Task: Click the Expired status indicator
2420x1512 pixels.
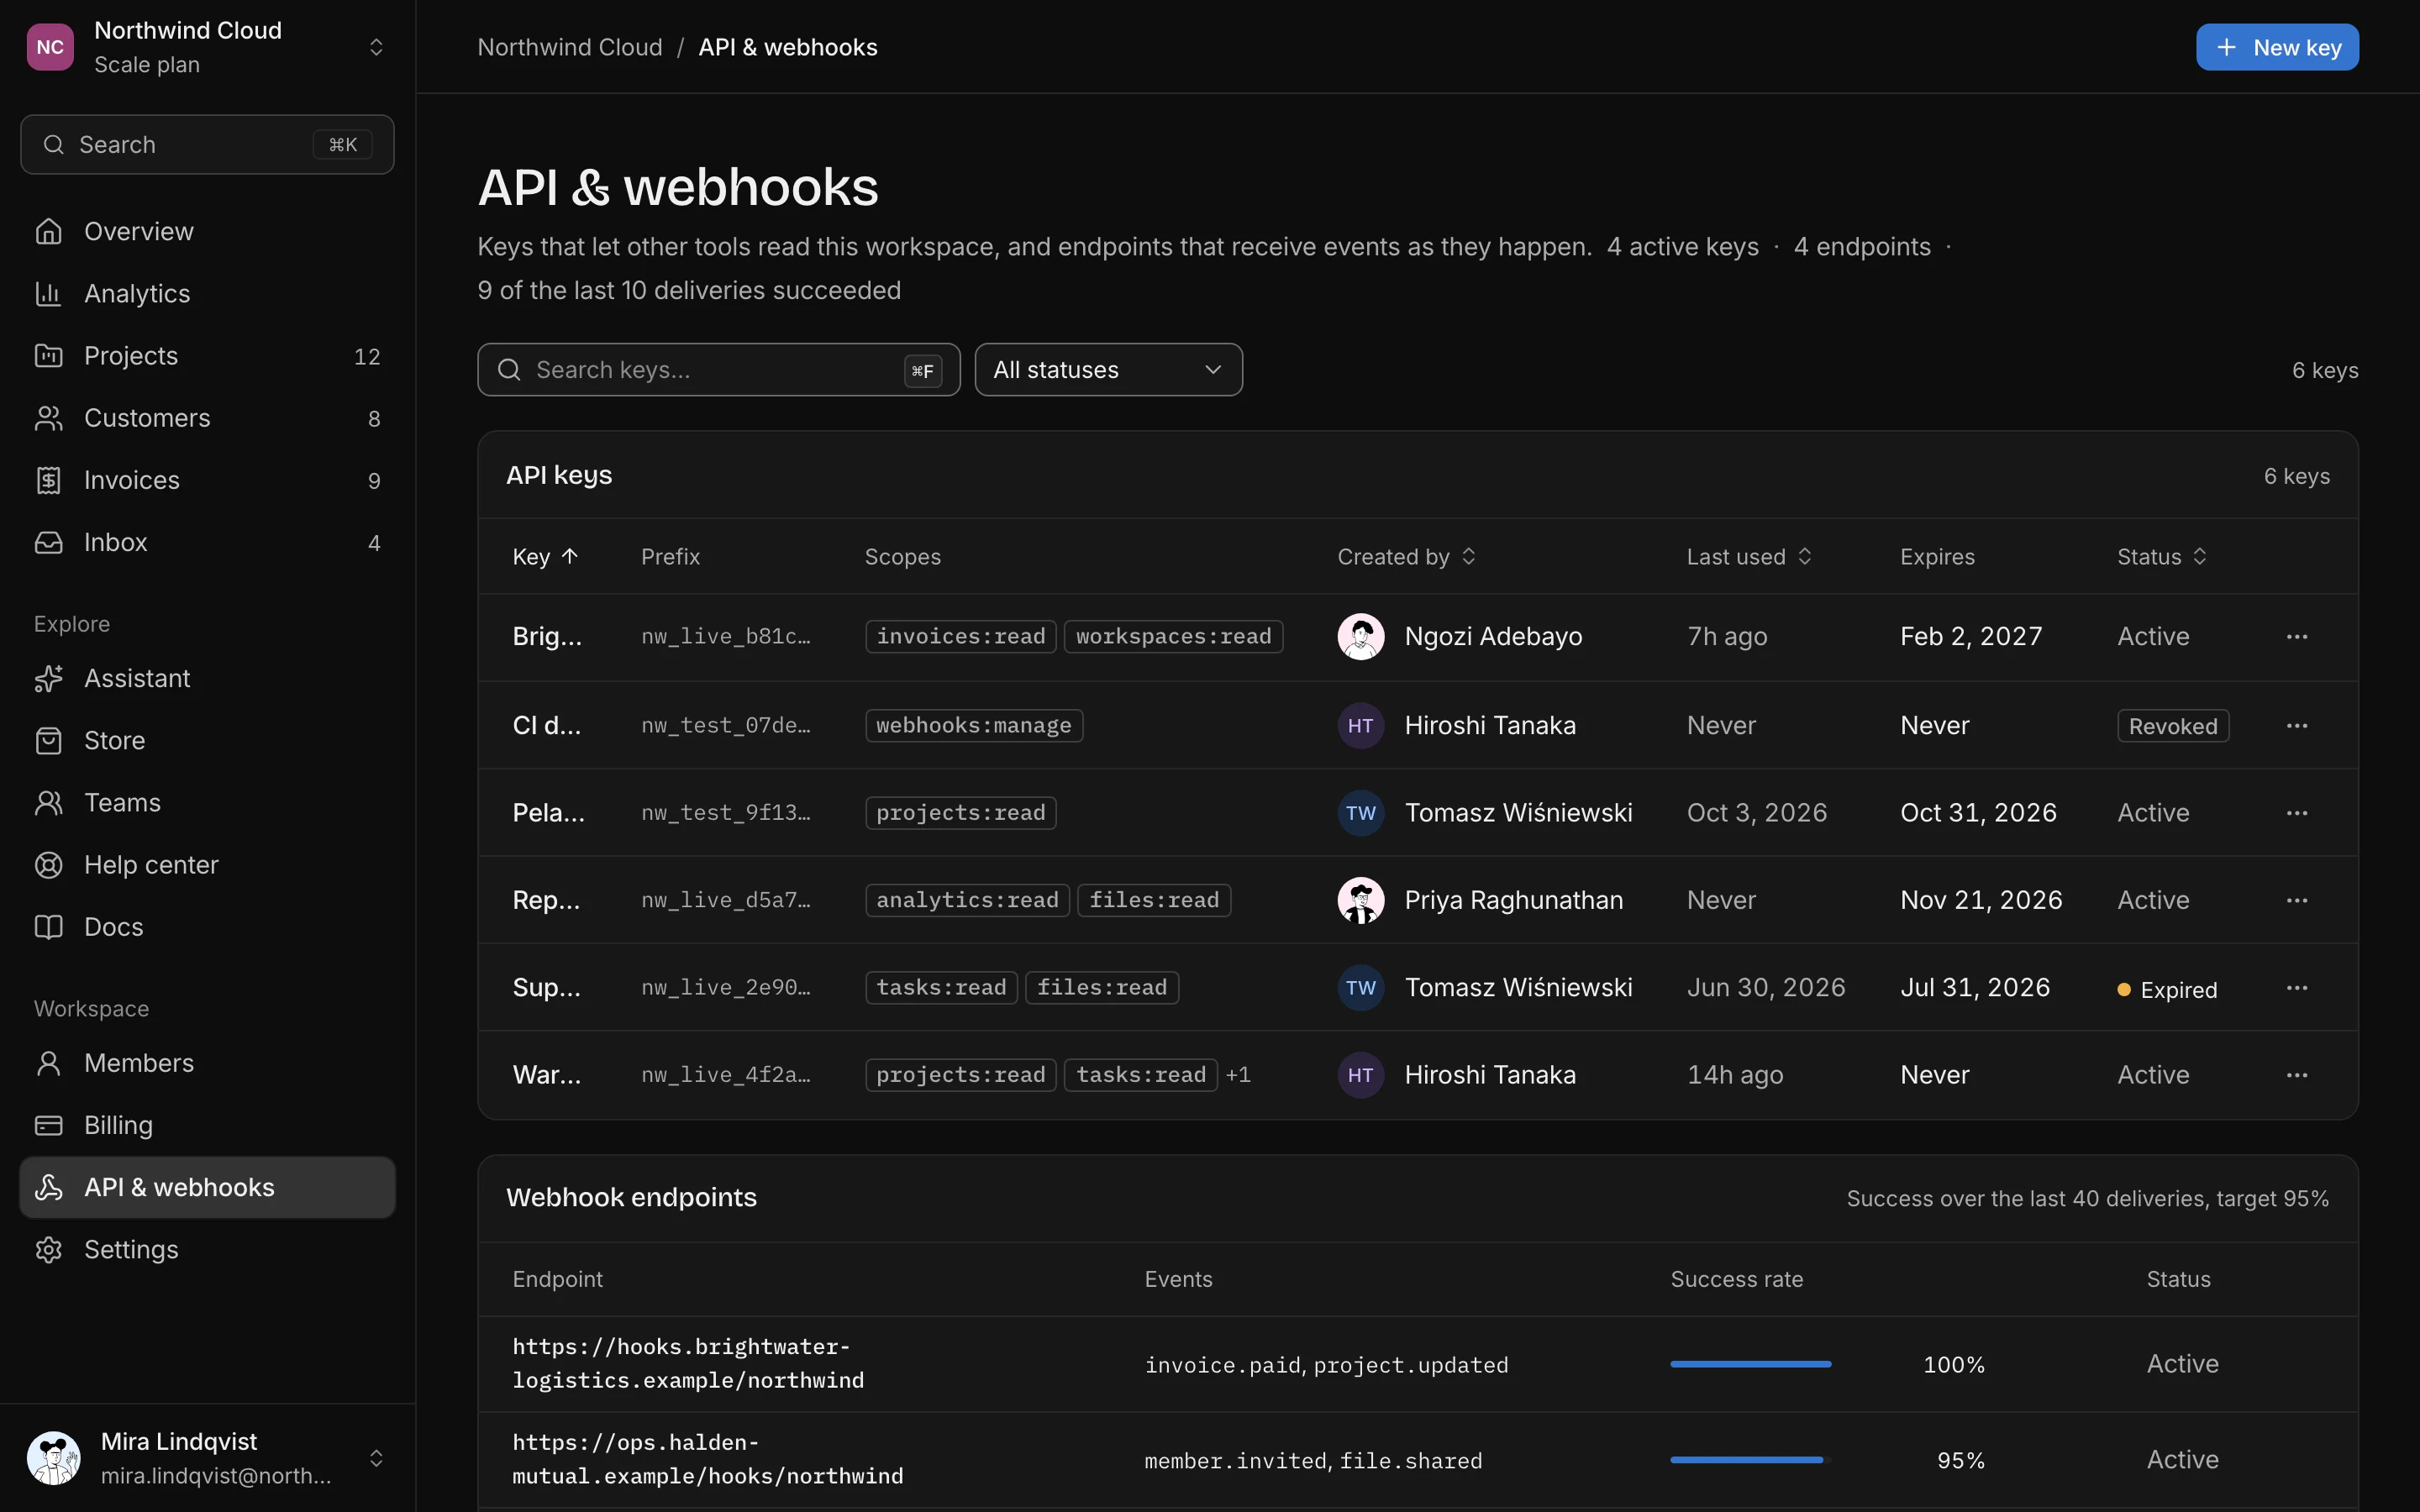Action: [x=2167, y=990]
